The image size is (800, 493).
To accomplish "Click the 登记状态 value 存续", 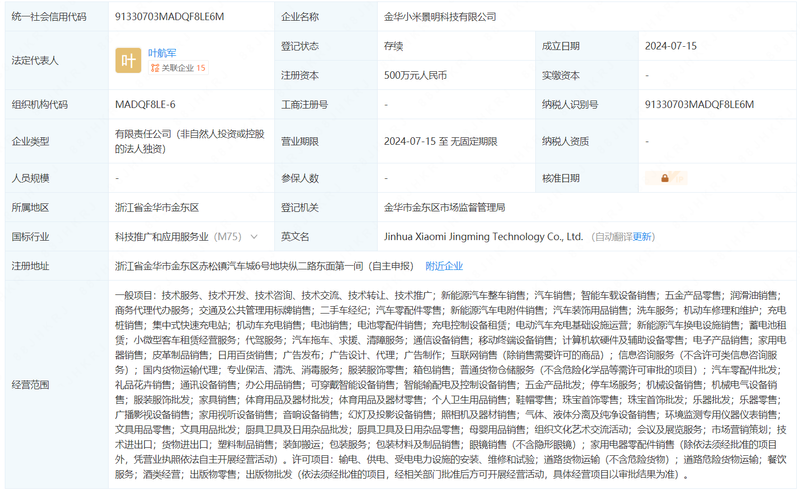I will click(x=395, y=46).
